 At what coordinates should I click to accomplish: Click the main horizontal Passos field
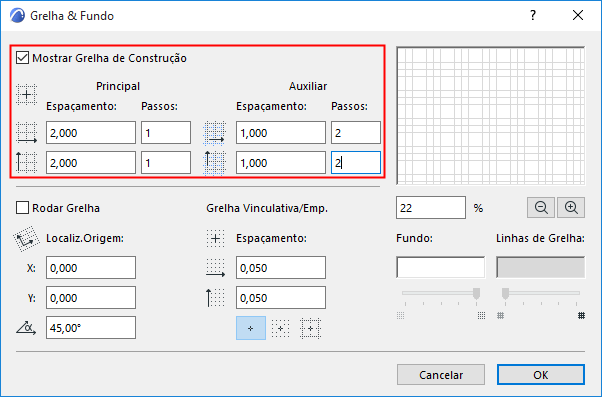[x=166, y=133]
